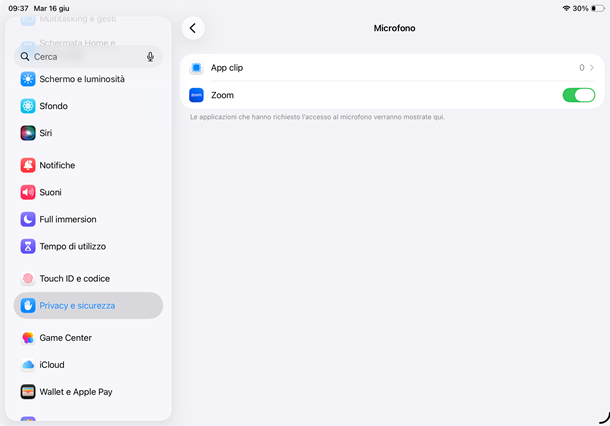Click the Mar 16 giu date

point(51,8)
